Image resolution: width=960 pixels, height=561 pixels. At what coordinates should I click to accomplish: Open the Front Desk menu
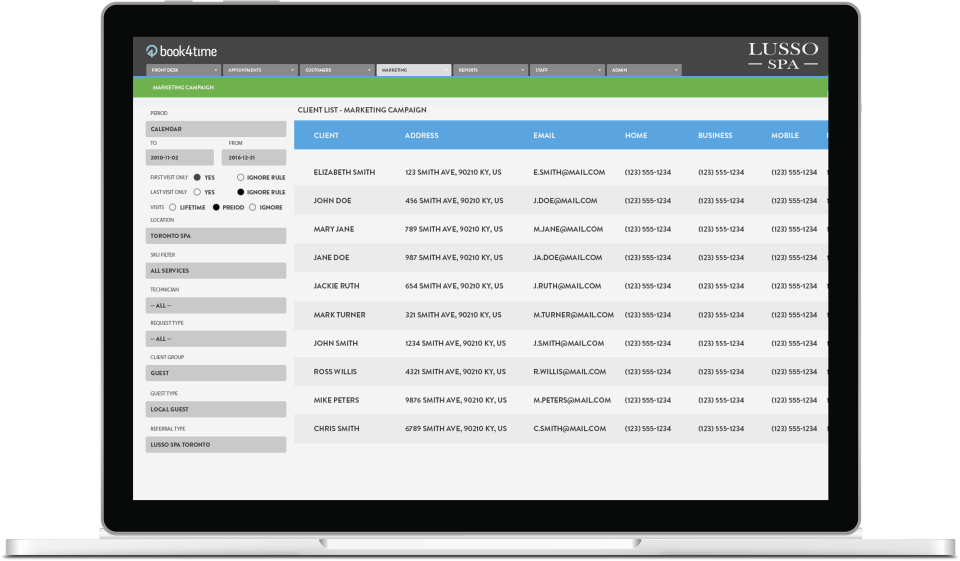(183, 70)
